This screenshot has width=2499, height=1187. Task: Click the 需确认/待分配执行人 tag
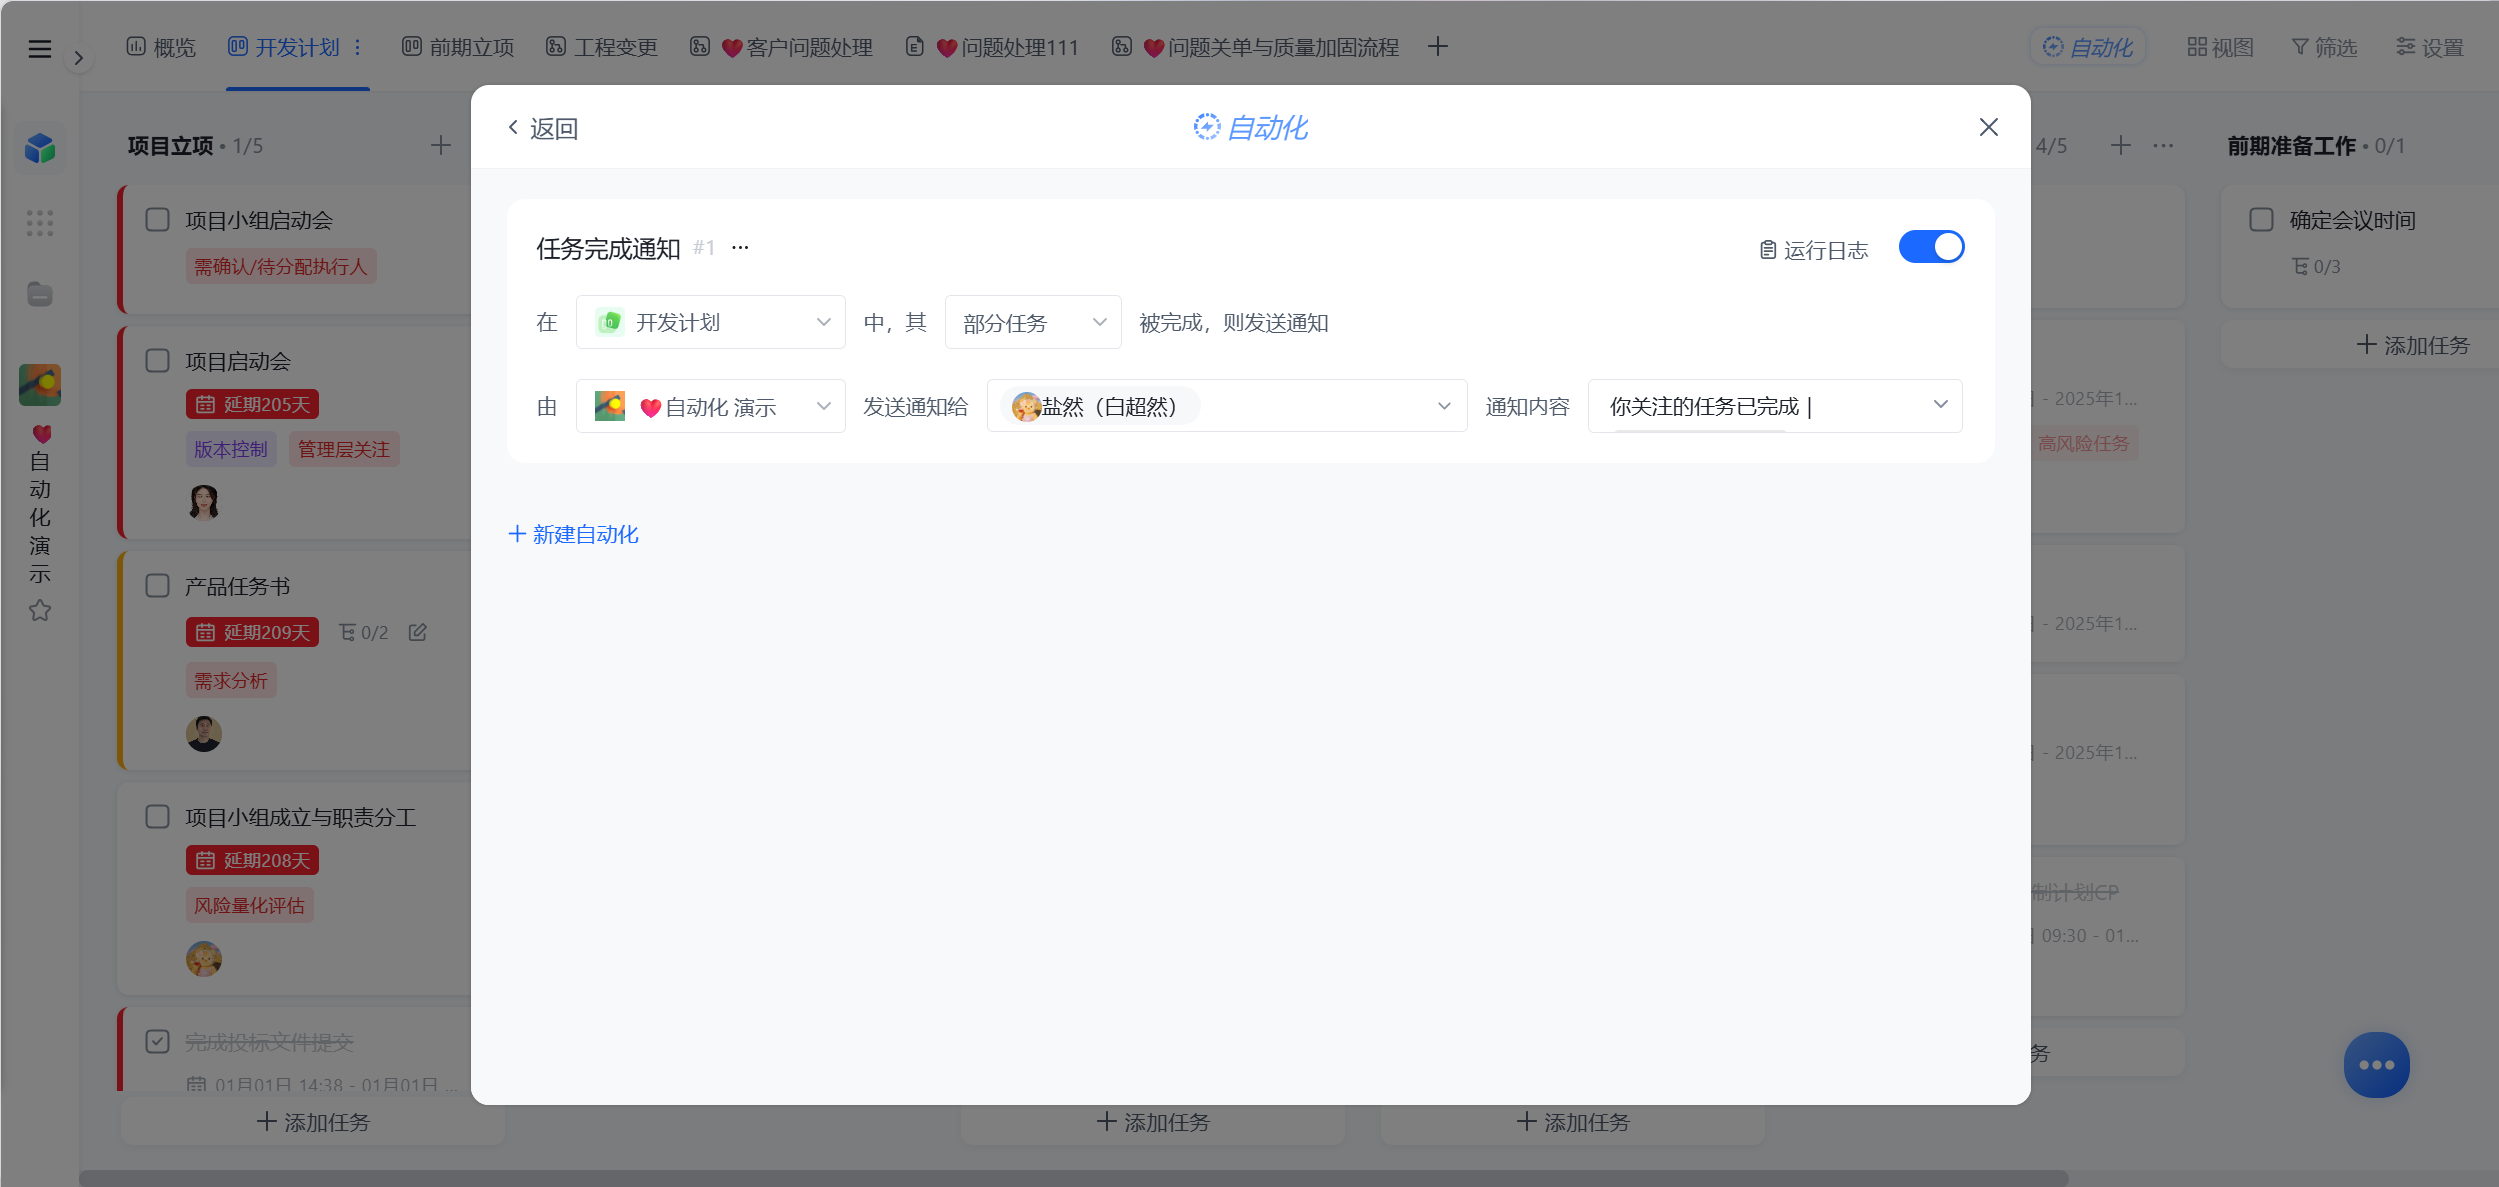[x=281, y=266]
